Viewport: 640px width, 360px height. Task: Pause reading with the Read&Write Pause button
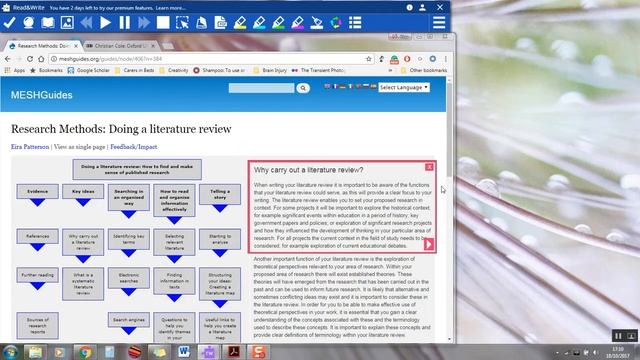[x=125, y=23]
